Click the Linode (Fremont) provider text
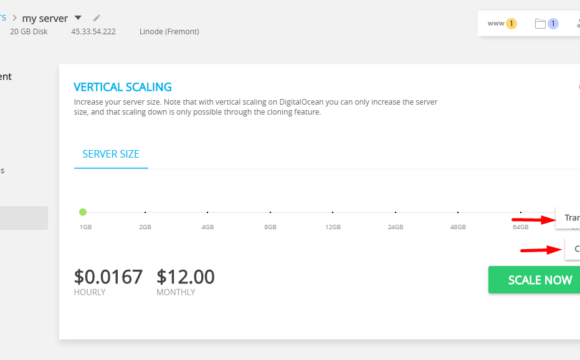 [x=169, y=31]
